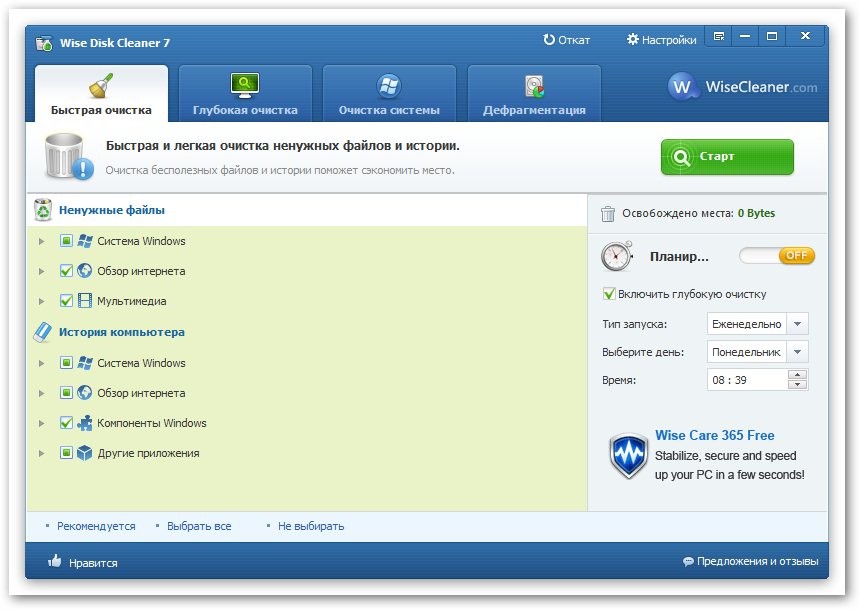The image size is (860, 610).
Task: Expand the Компоненты Windows node
Action: point(42,423)
